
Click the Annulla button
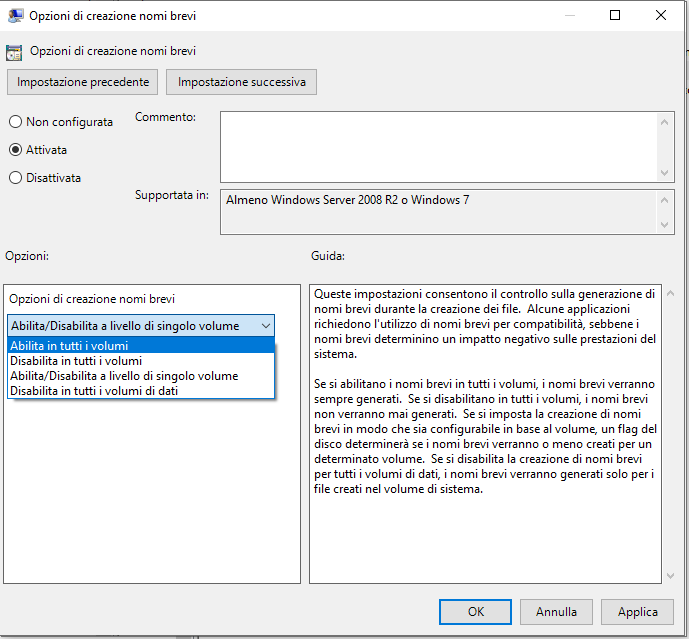tap(556, 612)
